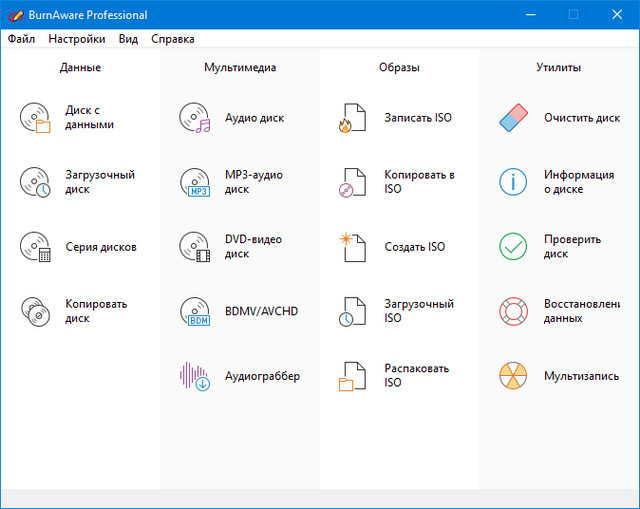Open the Файл menu
640x509 pixels.
(x=21, y=39)
